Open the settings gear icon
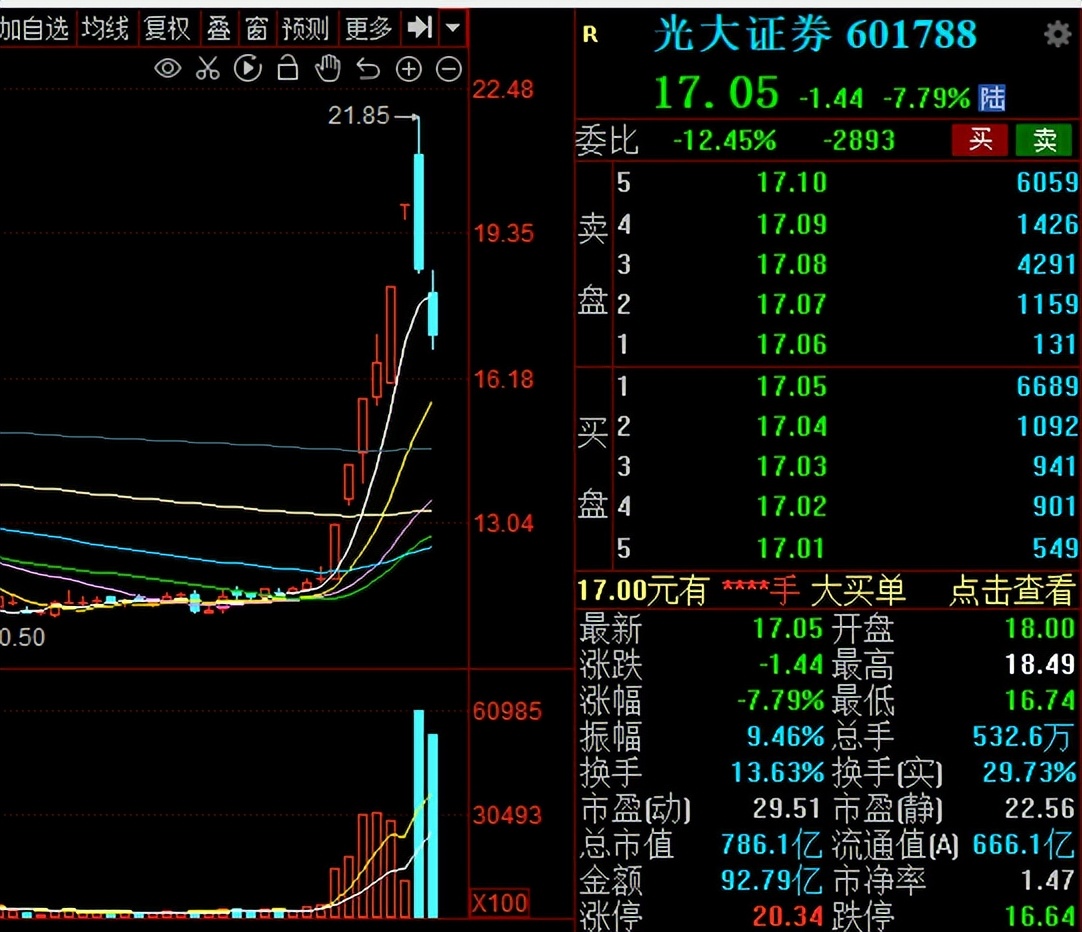Screen dimensions: 1082x932 [x=1057, y=33]
